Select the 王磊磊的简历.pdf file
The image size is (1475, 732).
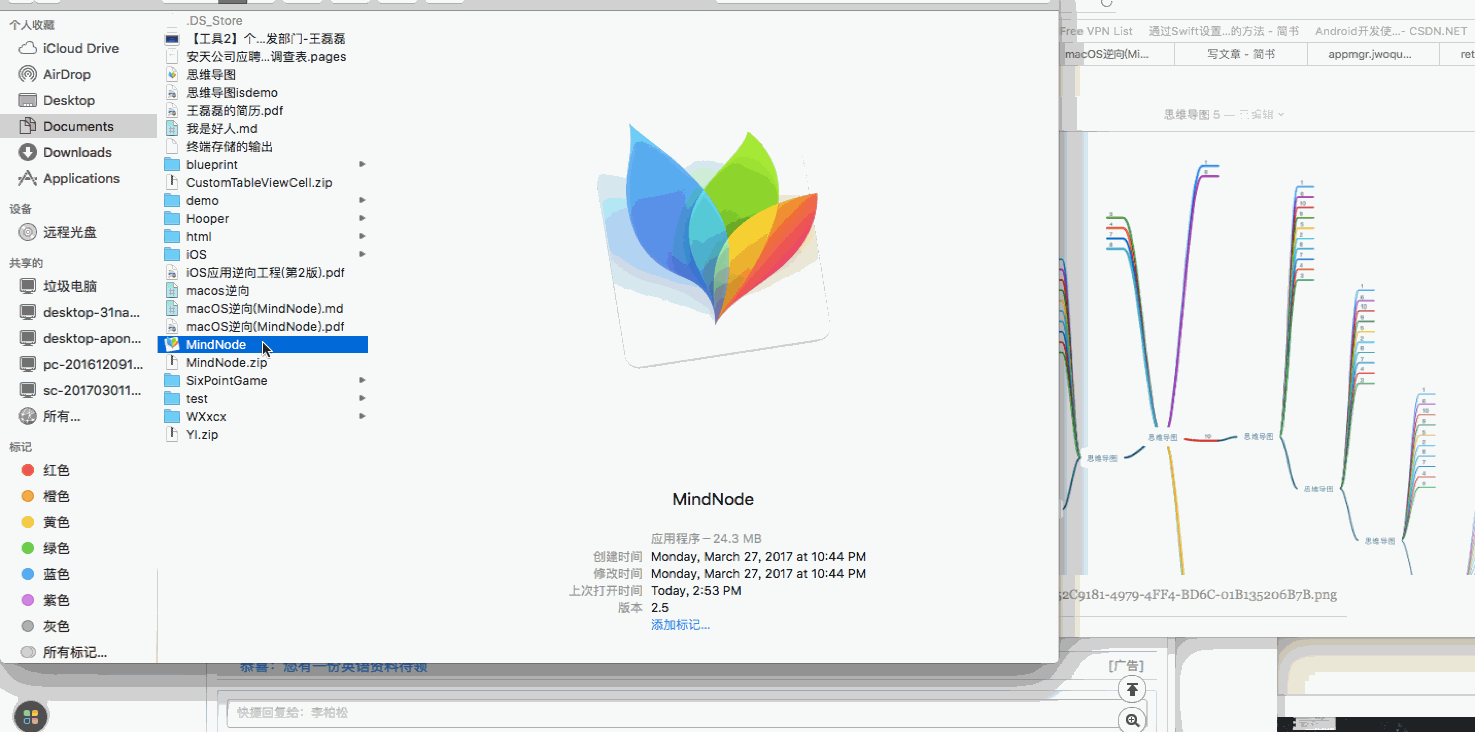[234, 110]
